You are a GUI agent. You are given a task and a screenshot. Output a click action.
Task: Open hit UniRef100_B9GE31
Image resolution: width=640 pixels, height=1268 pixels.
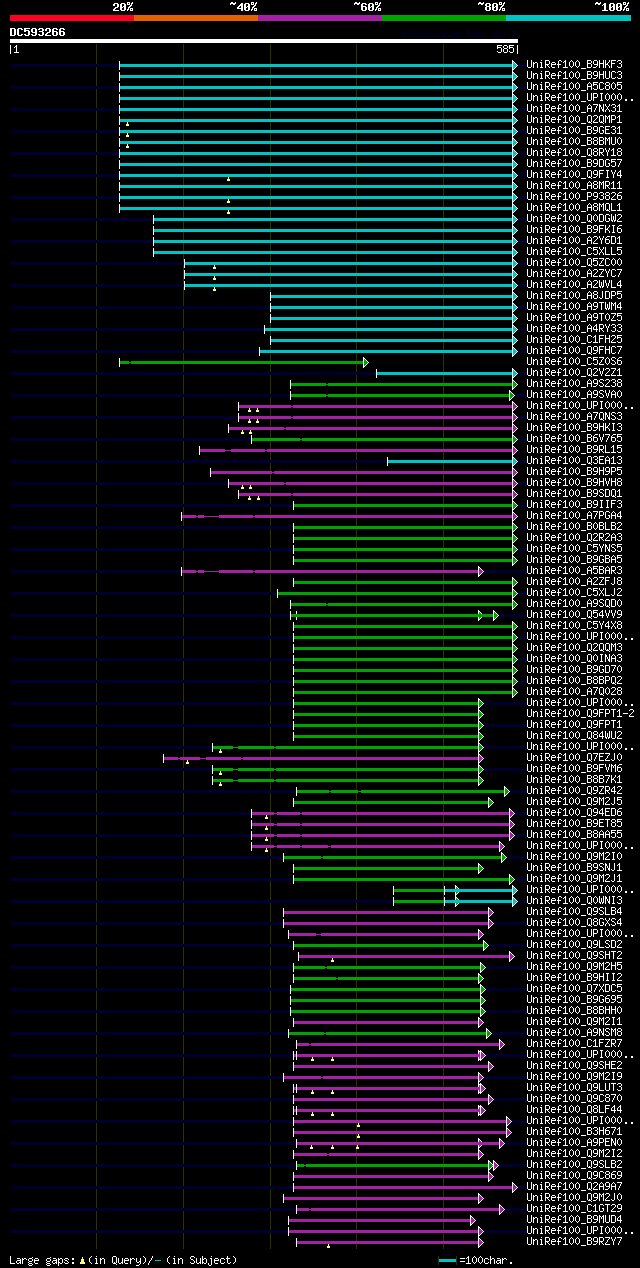click(x=574, y=131)
